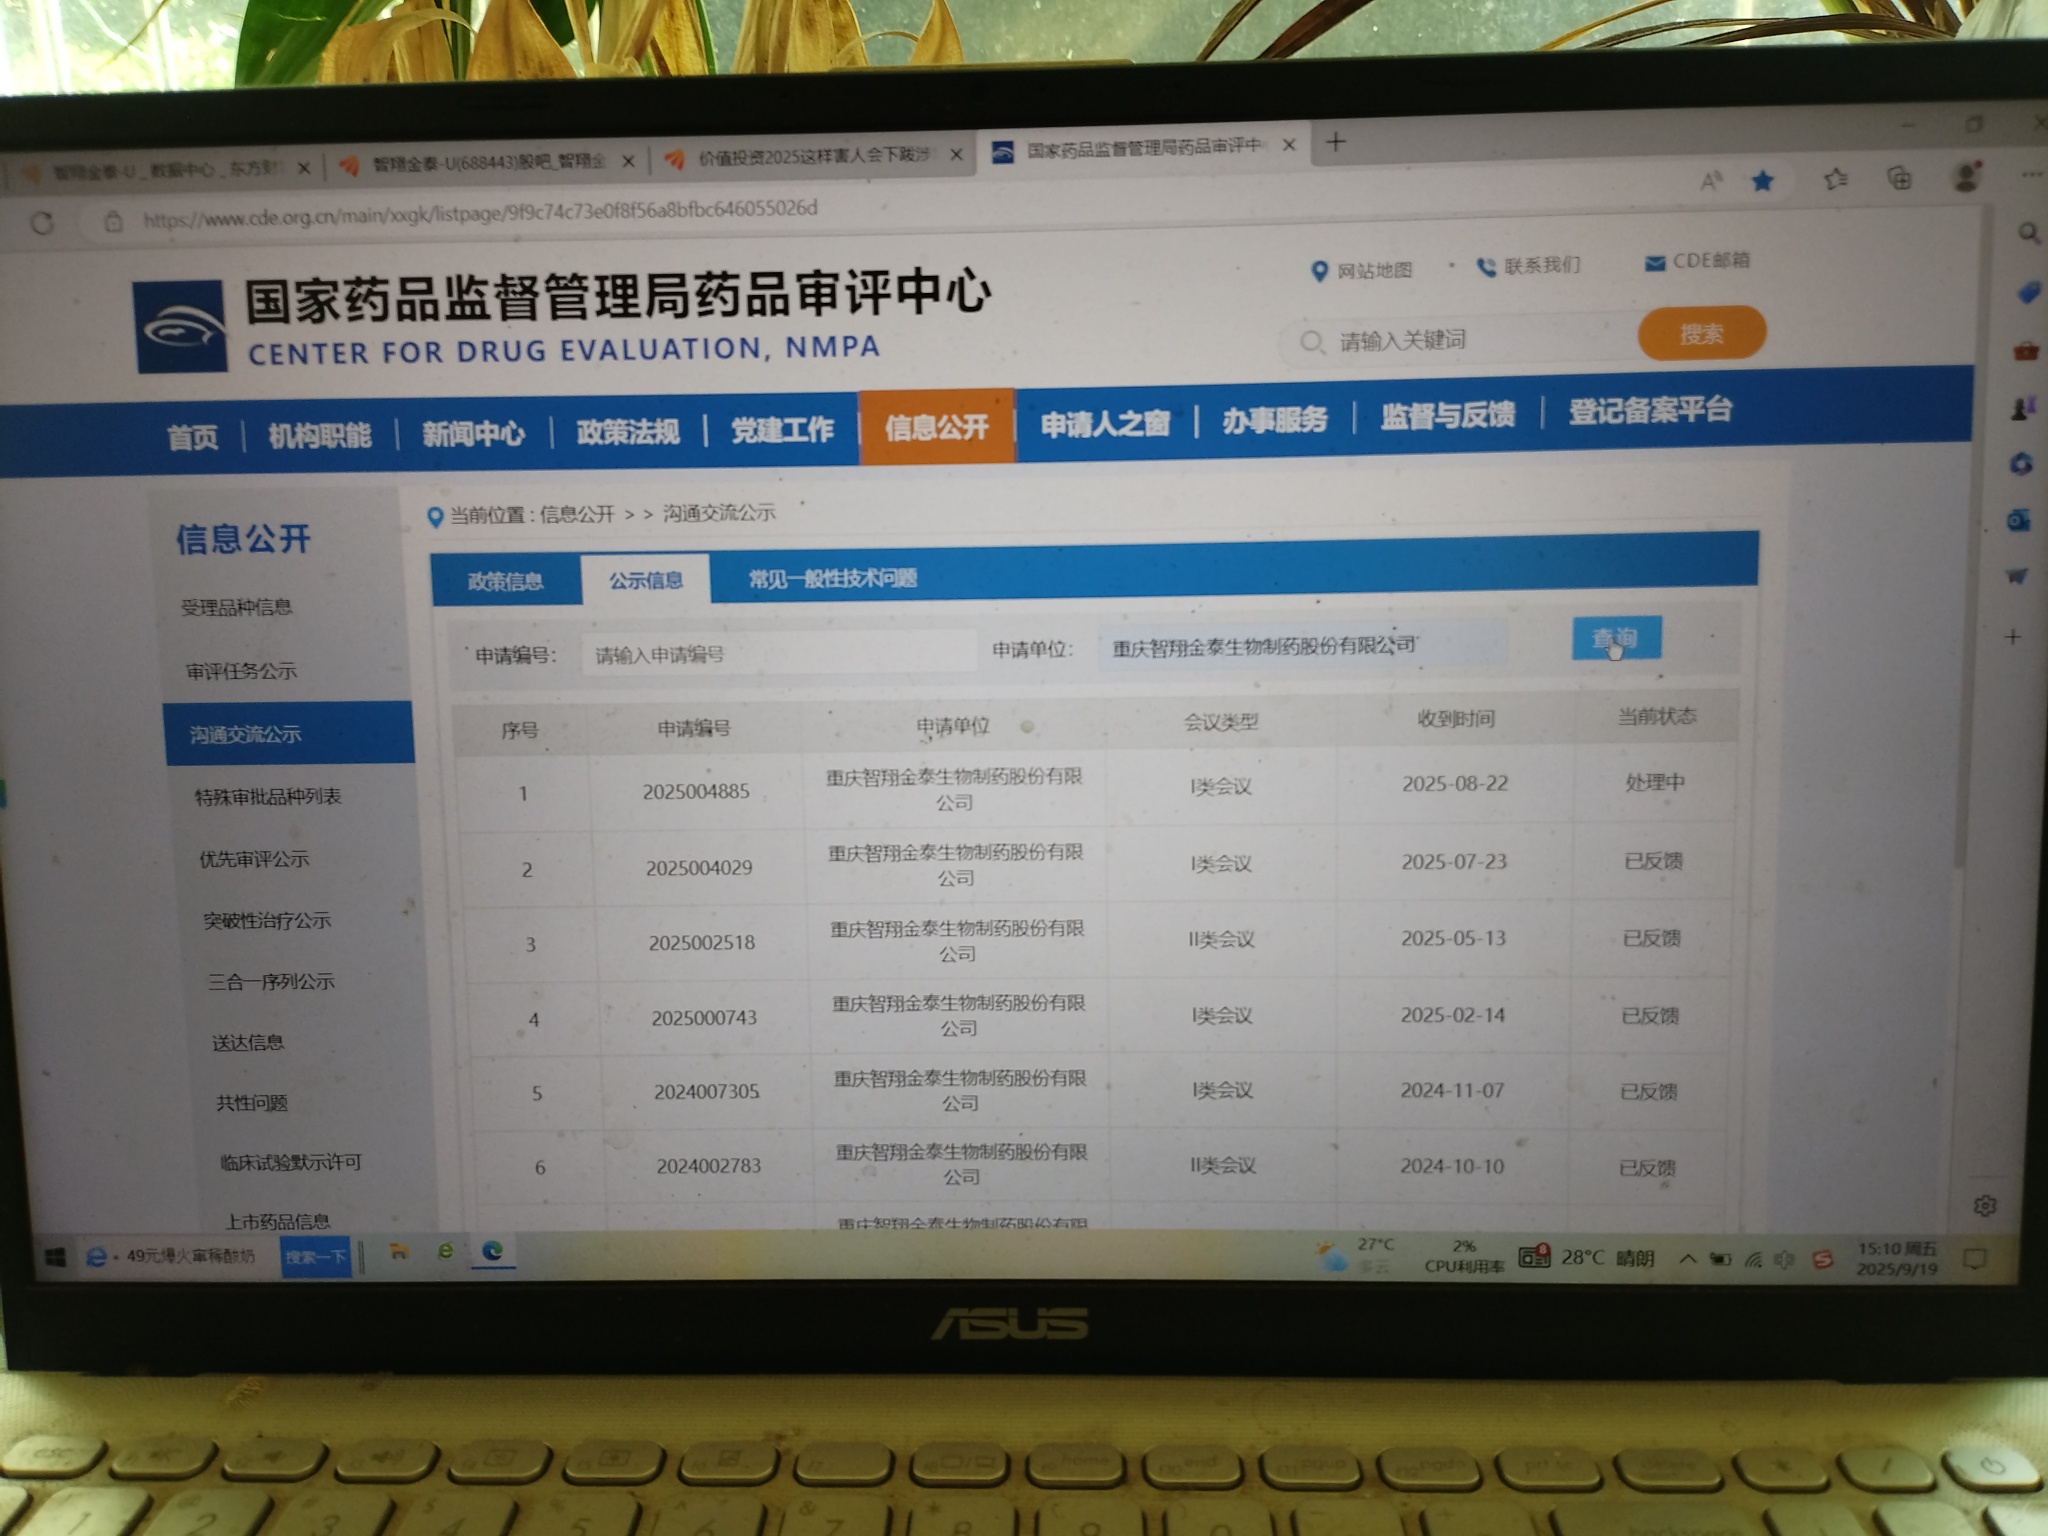Click the blue favorite star icon
Viewport: 2048px width, 1536px height.
[x=1762, y=181]
